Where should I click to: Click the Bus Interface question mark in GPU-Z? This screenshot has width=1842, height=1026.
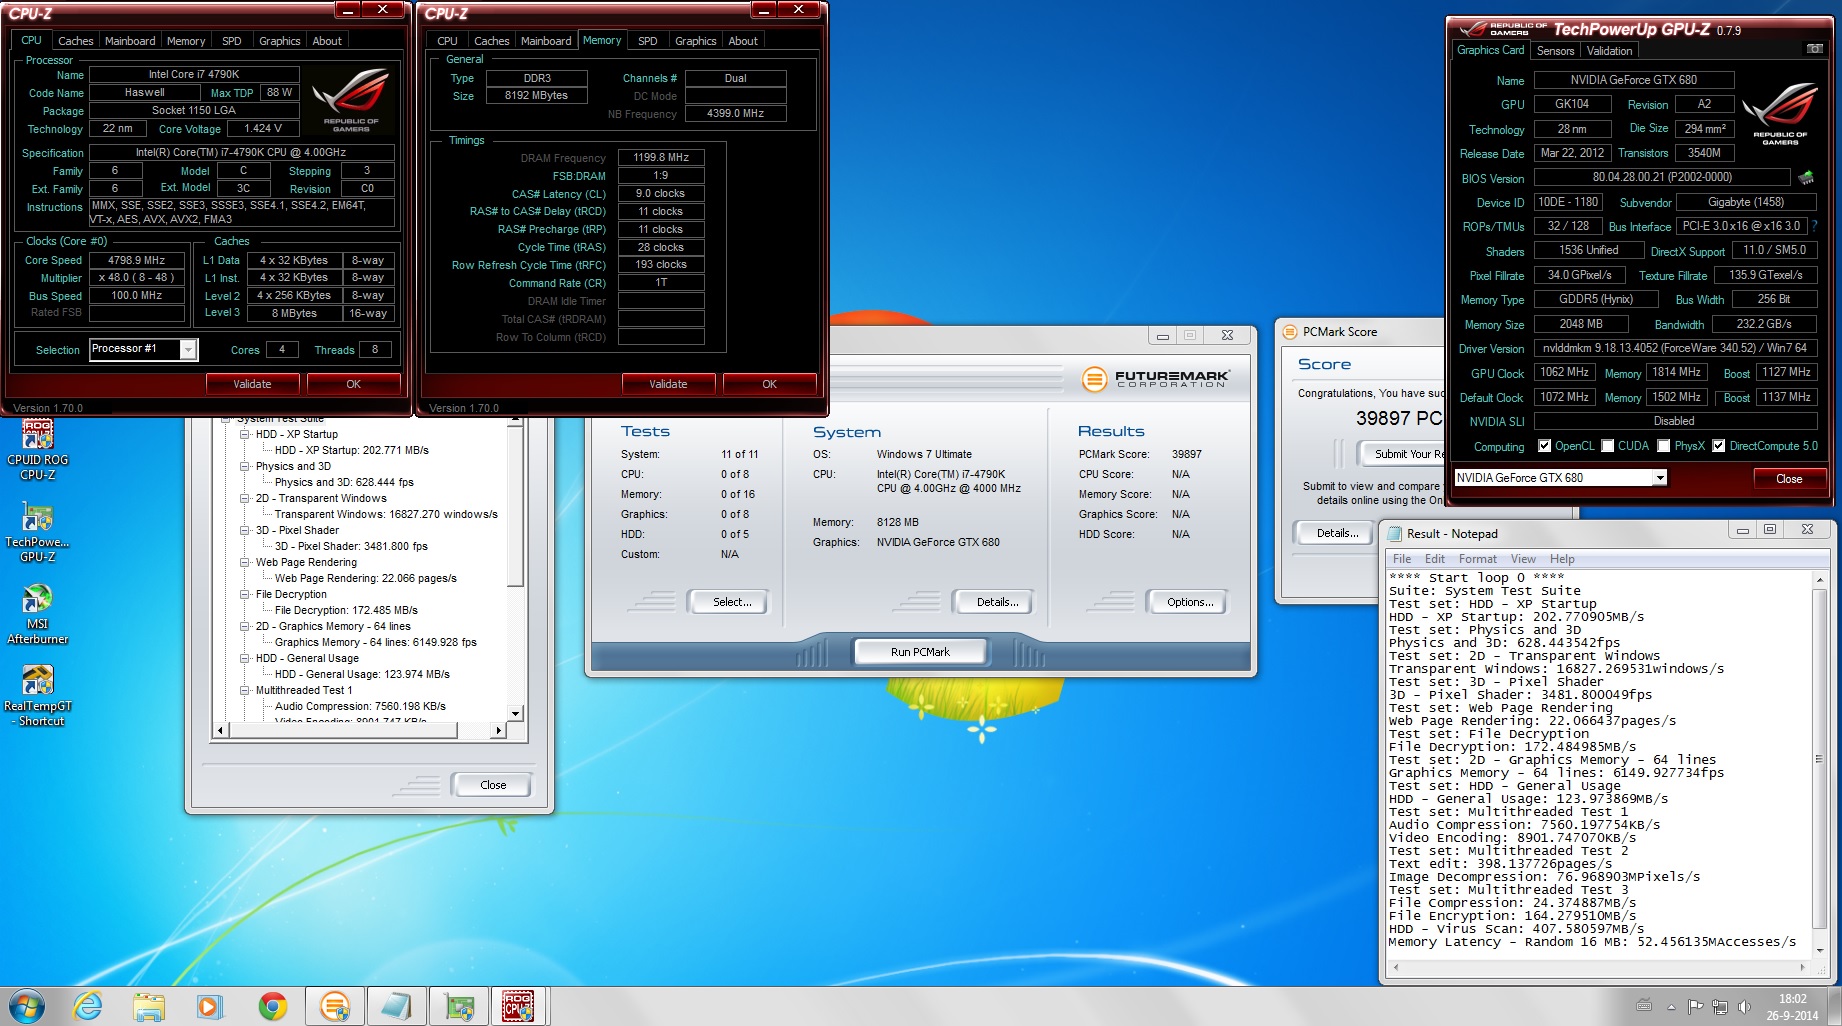tap(1814, 226)
